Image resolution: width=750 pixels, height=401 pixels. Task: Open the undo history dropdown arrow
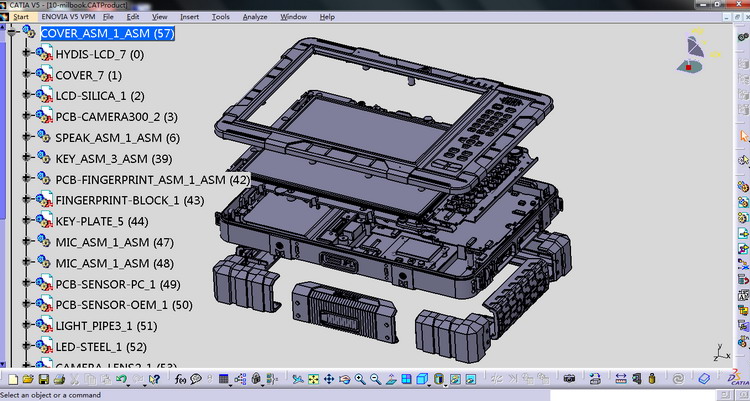point(128,386)
